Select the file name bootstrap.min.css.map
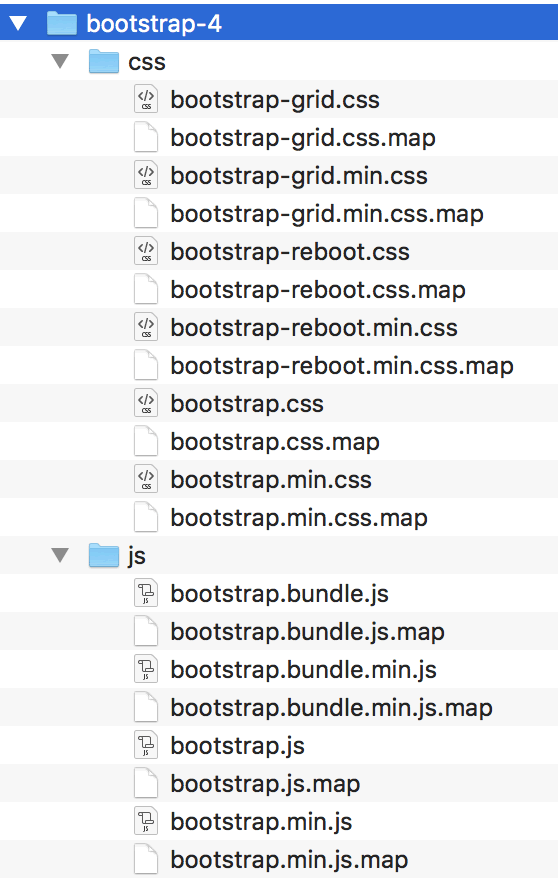The image size is (558, 884). (x=299, y=518)
